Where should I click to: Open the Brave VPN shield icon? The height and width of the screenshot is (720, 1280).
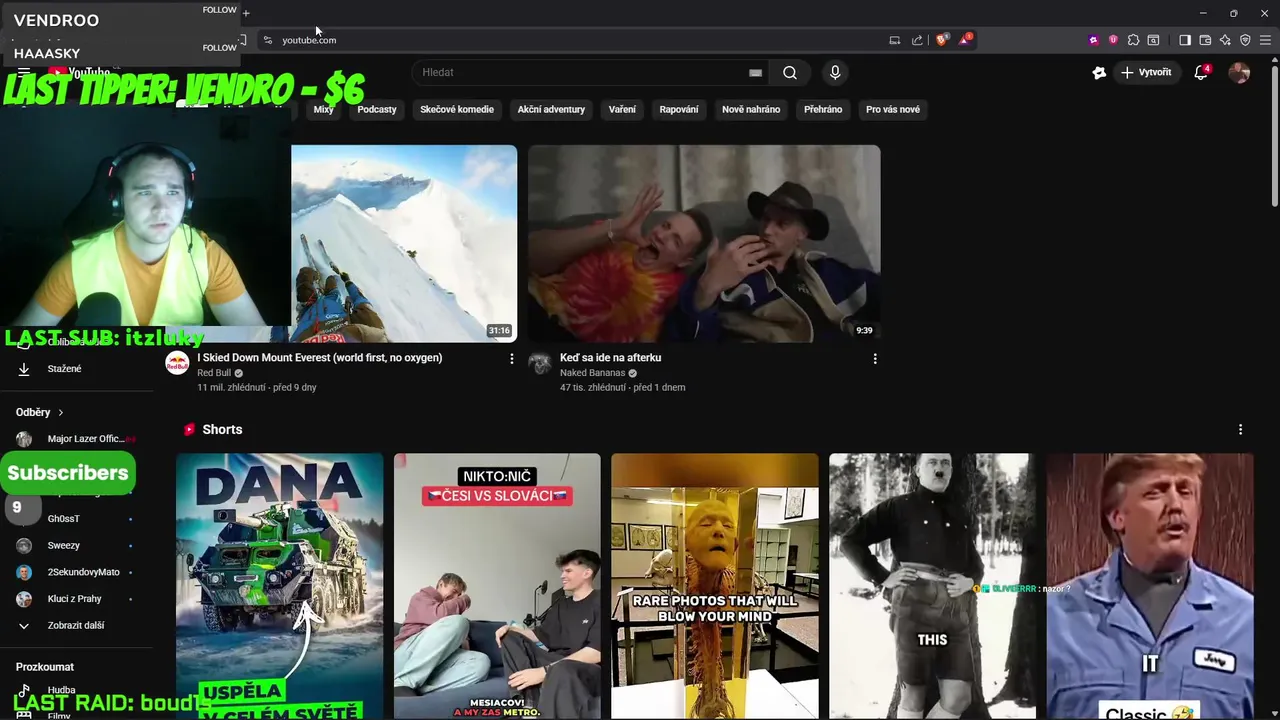pos(1245,40)
